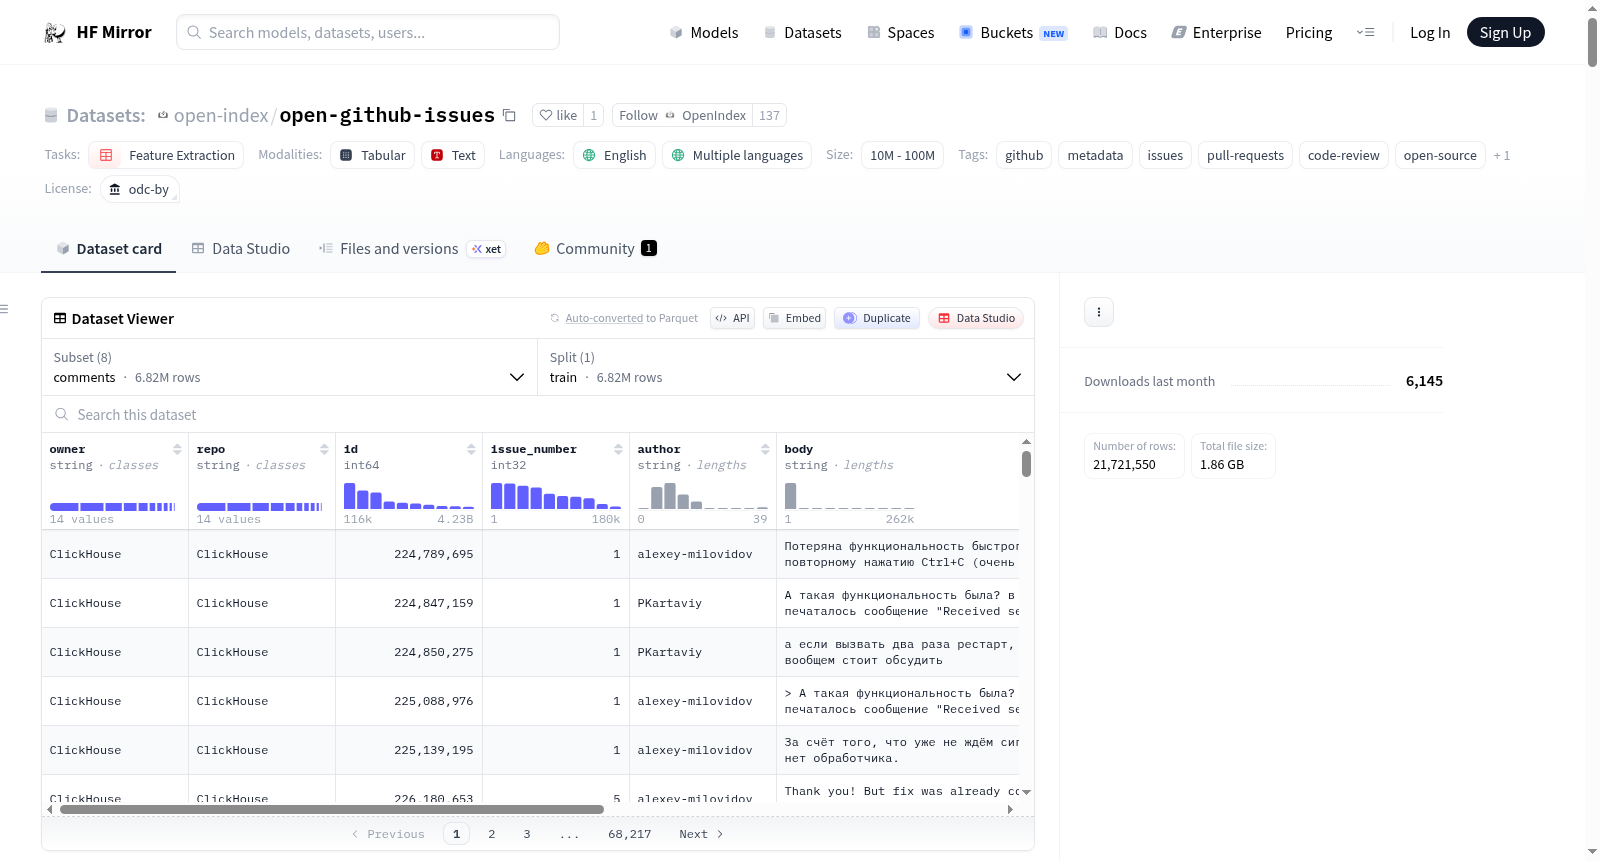The image size is (1600, 861).
Task: Select the 10M - 100M size tag
Action: click(x=902, y=155)
